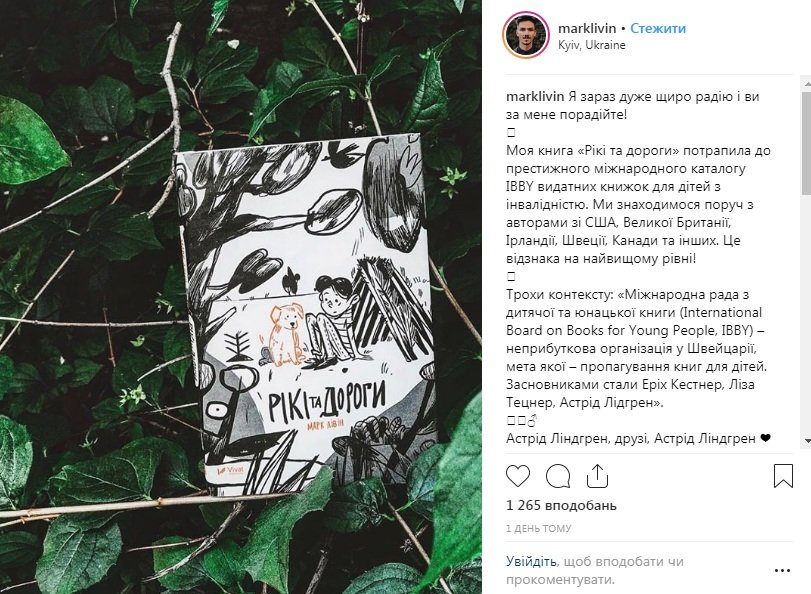Click the caption scrollbar down arrow
The width and height of the screenshot is (811, 594).
(x=806, y=441)
